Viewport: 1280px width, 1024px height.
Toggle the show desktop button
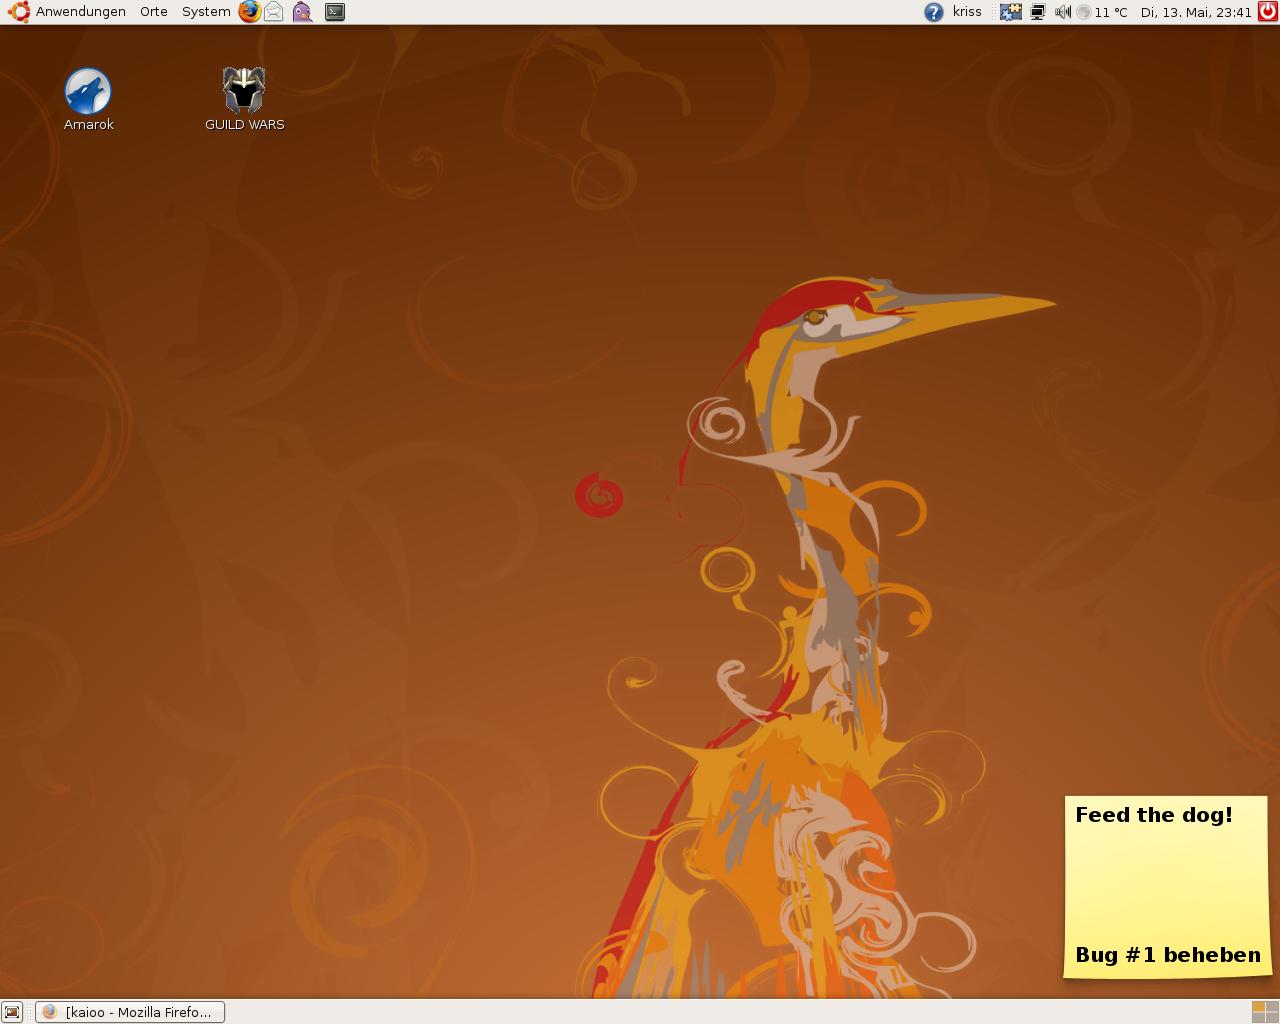[x=12, y=1012]
